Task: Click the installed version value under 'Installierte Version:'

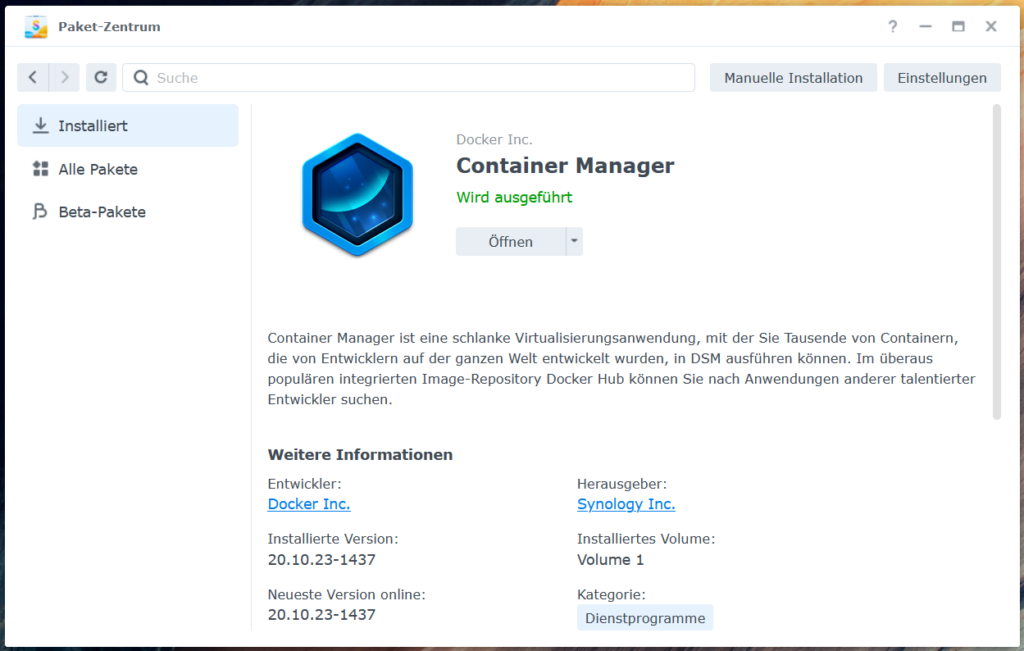Action: (321, 560)
